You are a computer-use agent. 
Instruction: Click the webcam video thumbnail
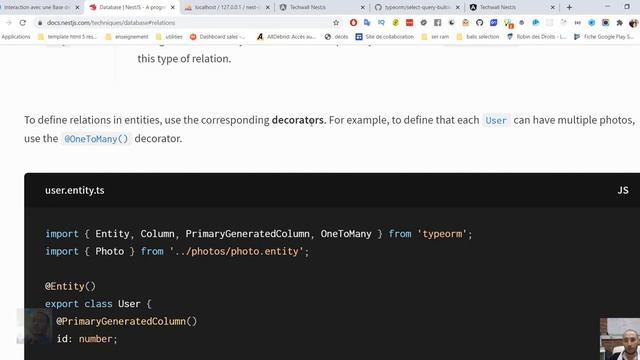tap(620, 339)
